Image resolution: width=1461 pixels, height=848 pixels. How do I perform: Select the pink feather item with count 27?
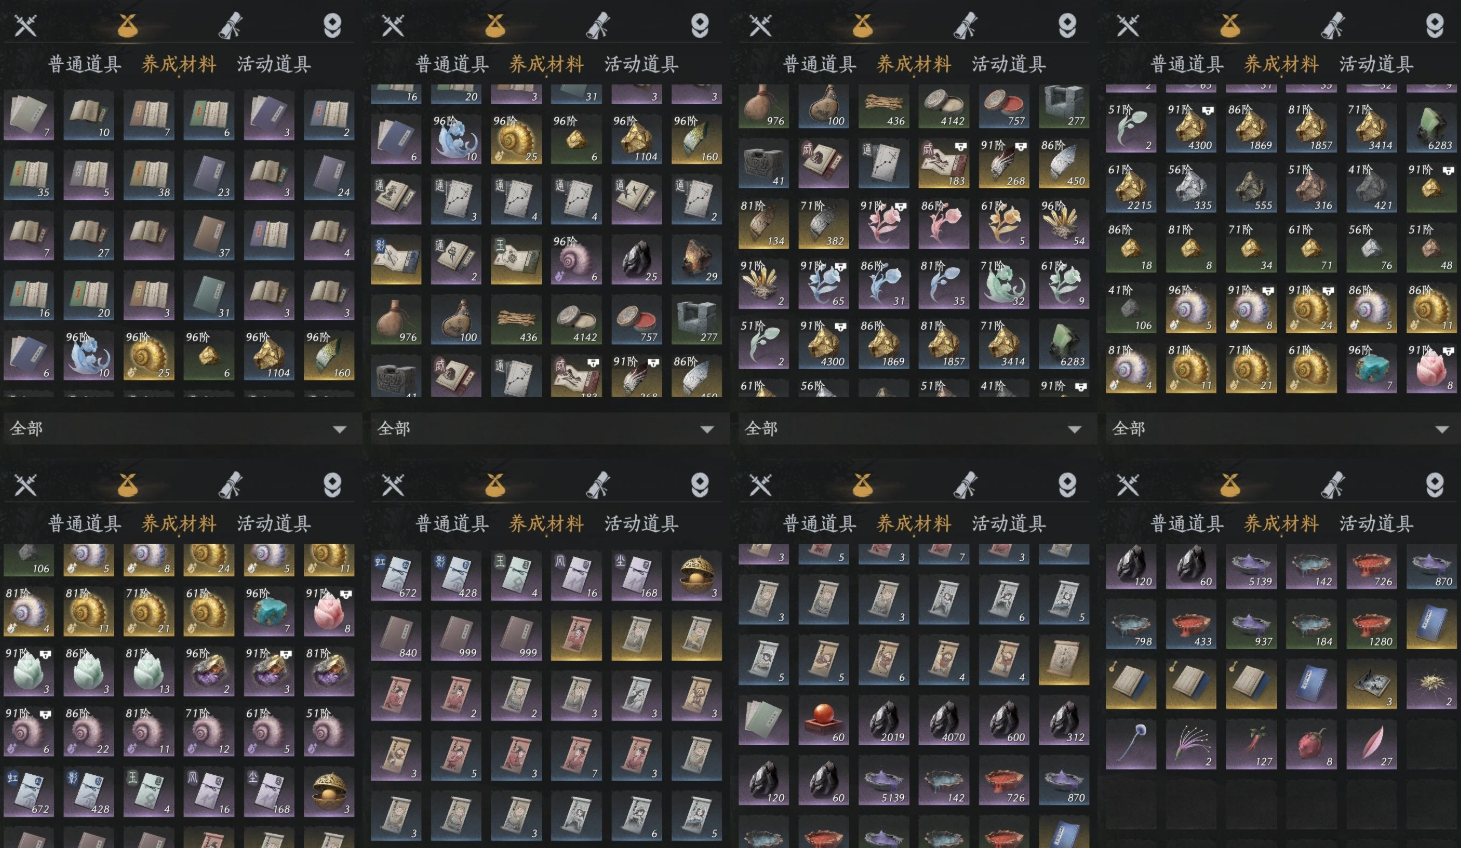[1371, 743]
